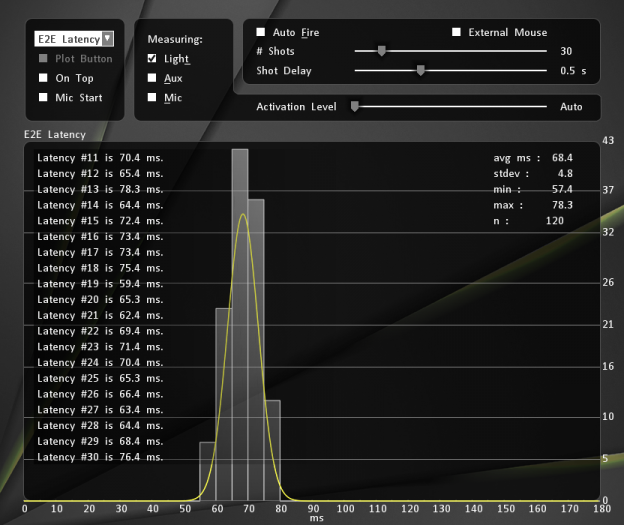Enable the Aux measuring checkbox

point(152,78)
